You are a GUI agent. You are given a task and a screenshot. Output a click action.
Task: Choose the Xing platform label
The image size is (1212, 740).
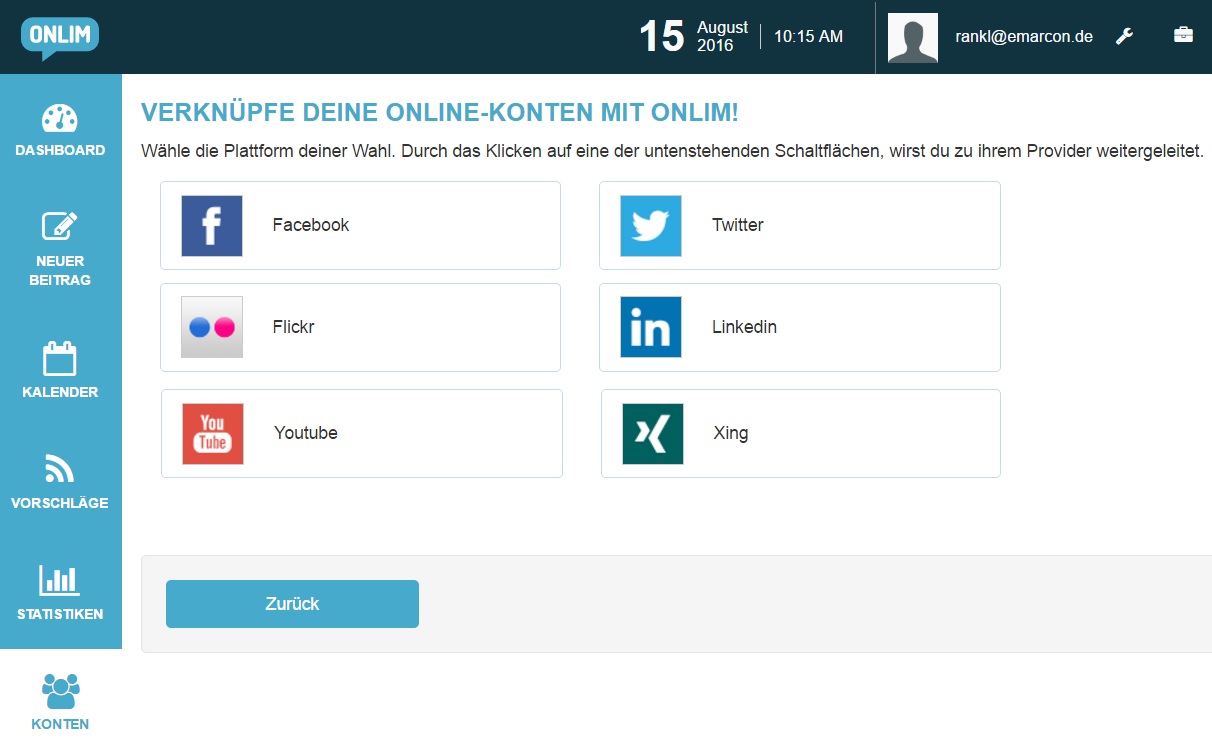tap(731, 433)
